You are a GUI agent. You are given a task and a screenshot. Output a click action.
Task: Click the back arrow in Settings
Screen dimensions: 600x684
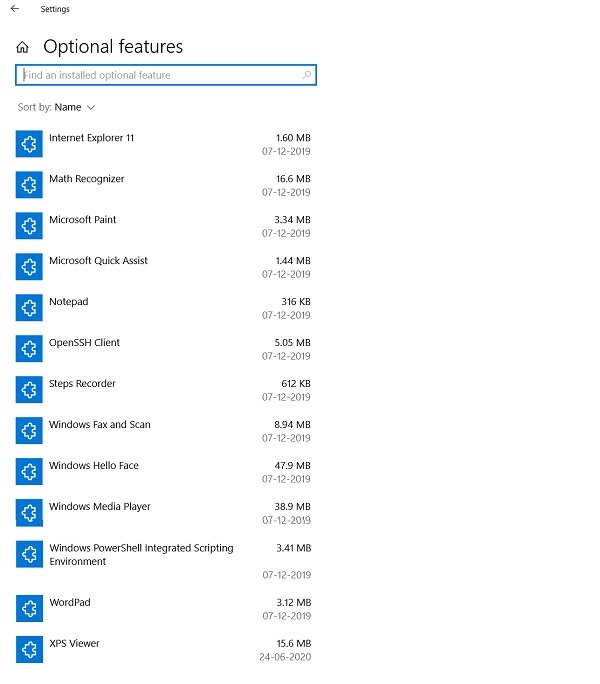click(15, 8)
